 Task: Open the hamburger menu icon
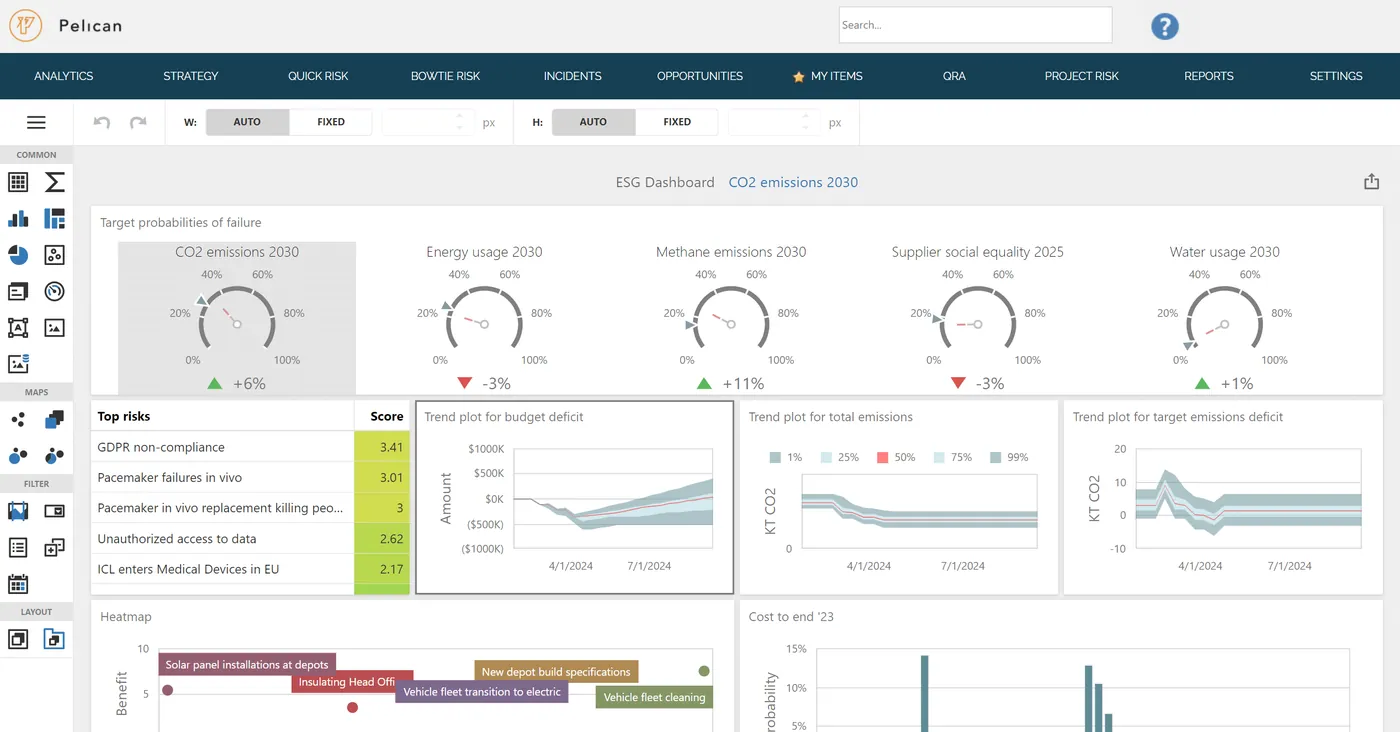36,123
